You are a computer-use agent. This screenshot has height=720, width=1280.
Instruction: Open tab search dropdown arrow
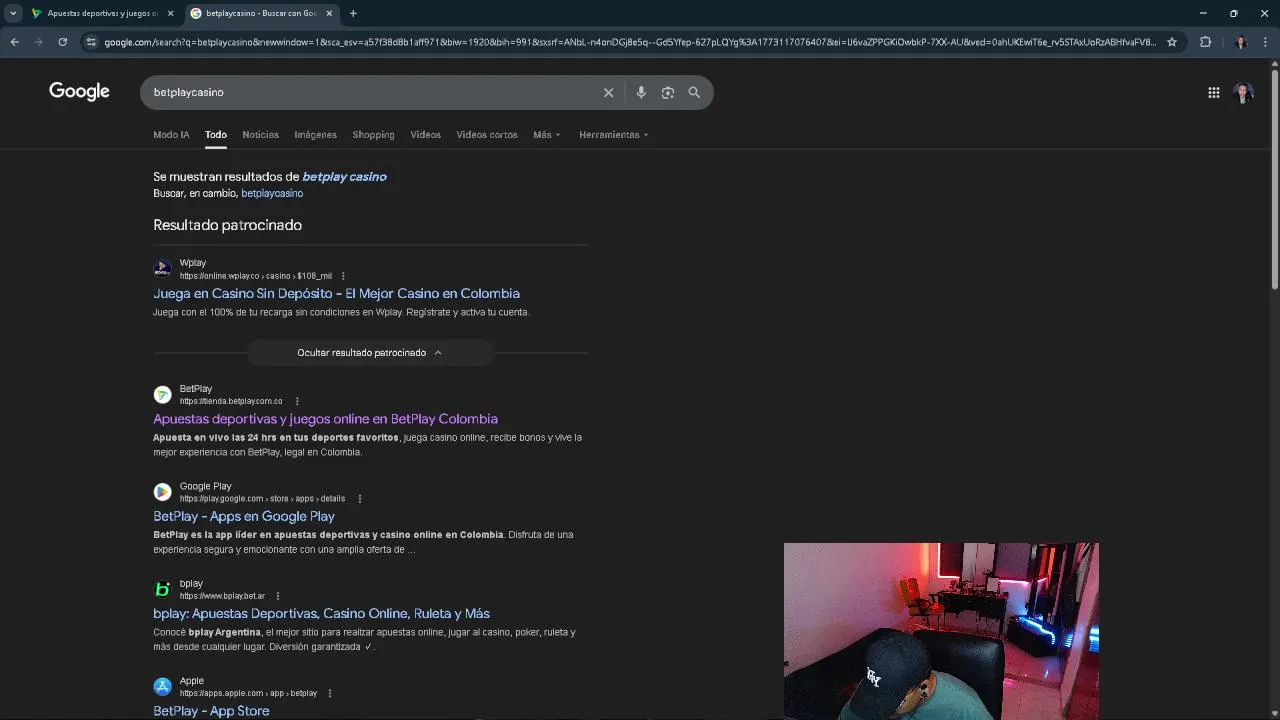13,13
